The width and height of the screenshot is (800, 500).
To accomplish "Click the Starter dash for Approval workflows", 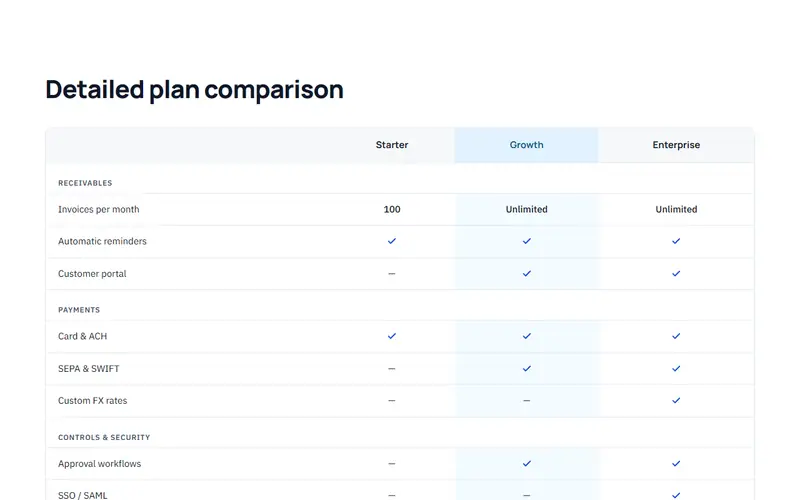I will [x=391, y=463].
